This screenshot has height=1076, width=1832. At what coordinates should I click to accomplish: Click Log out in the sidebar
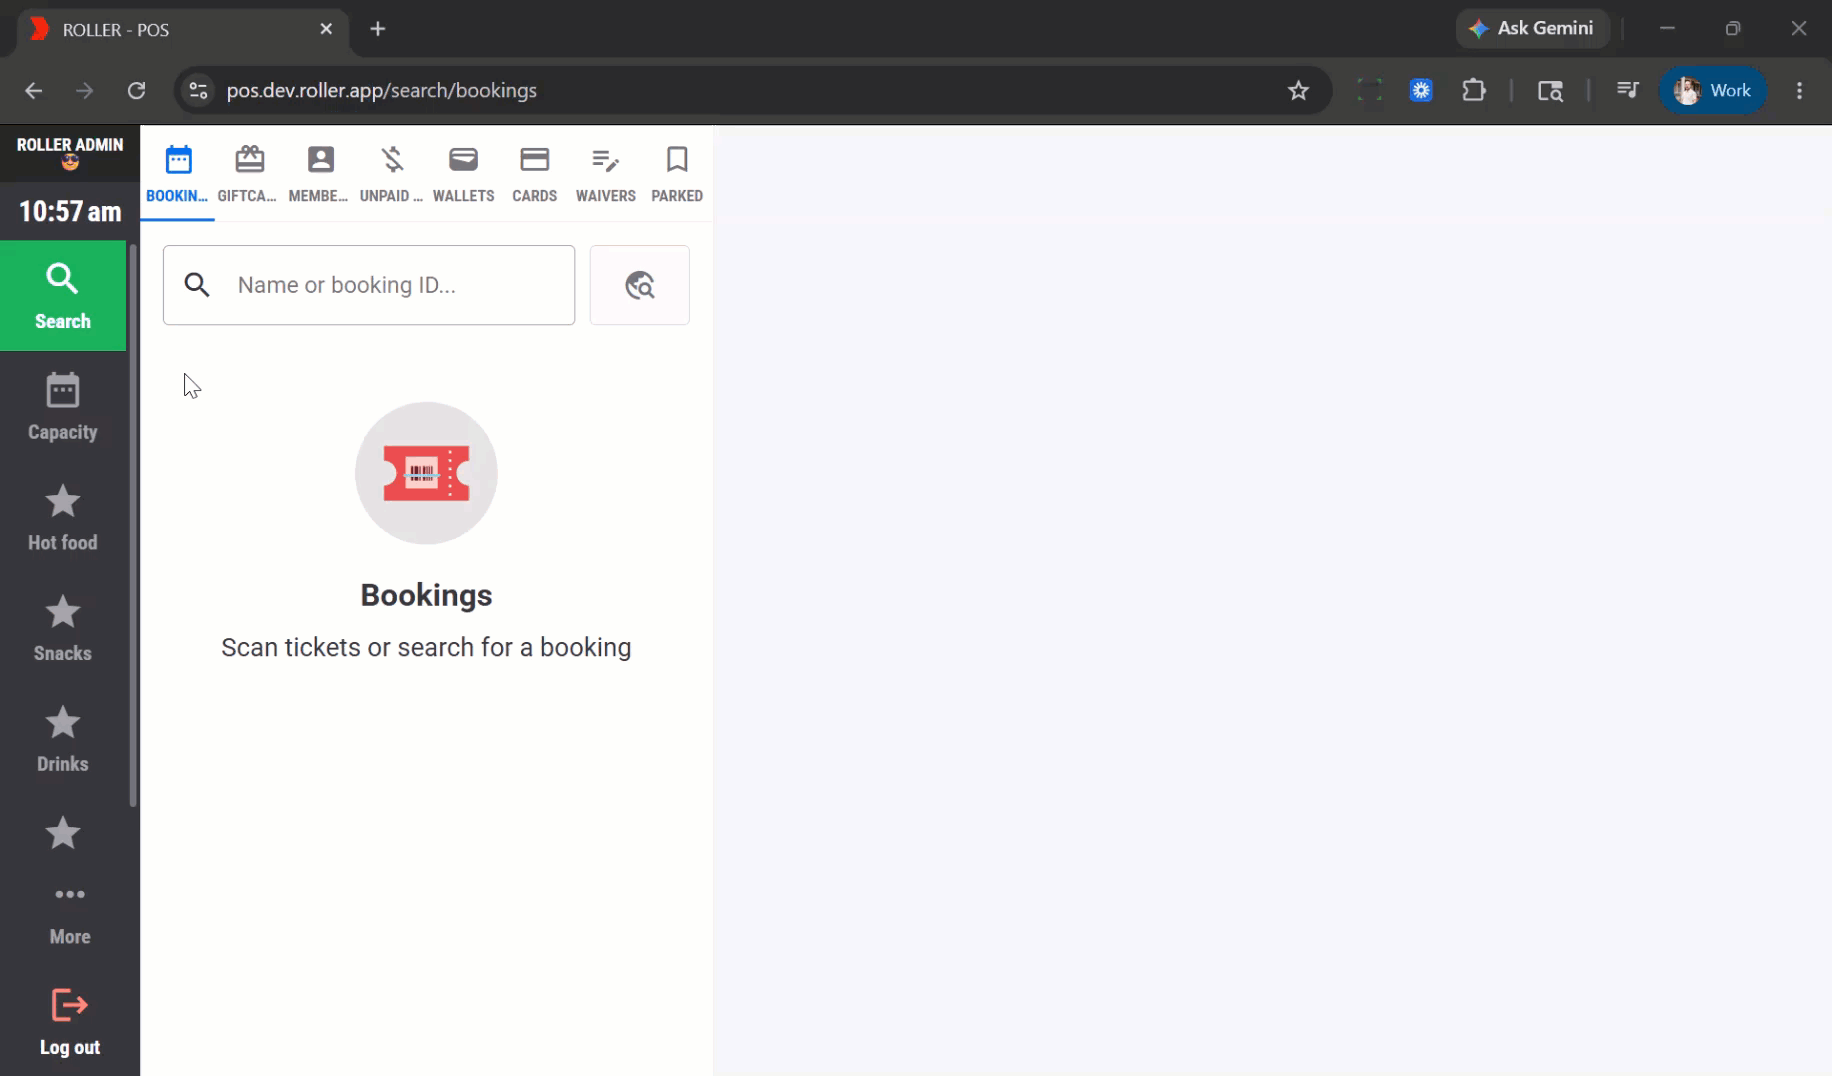[x=70, y=1022]
